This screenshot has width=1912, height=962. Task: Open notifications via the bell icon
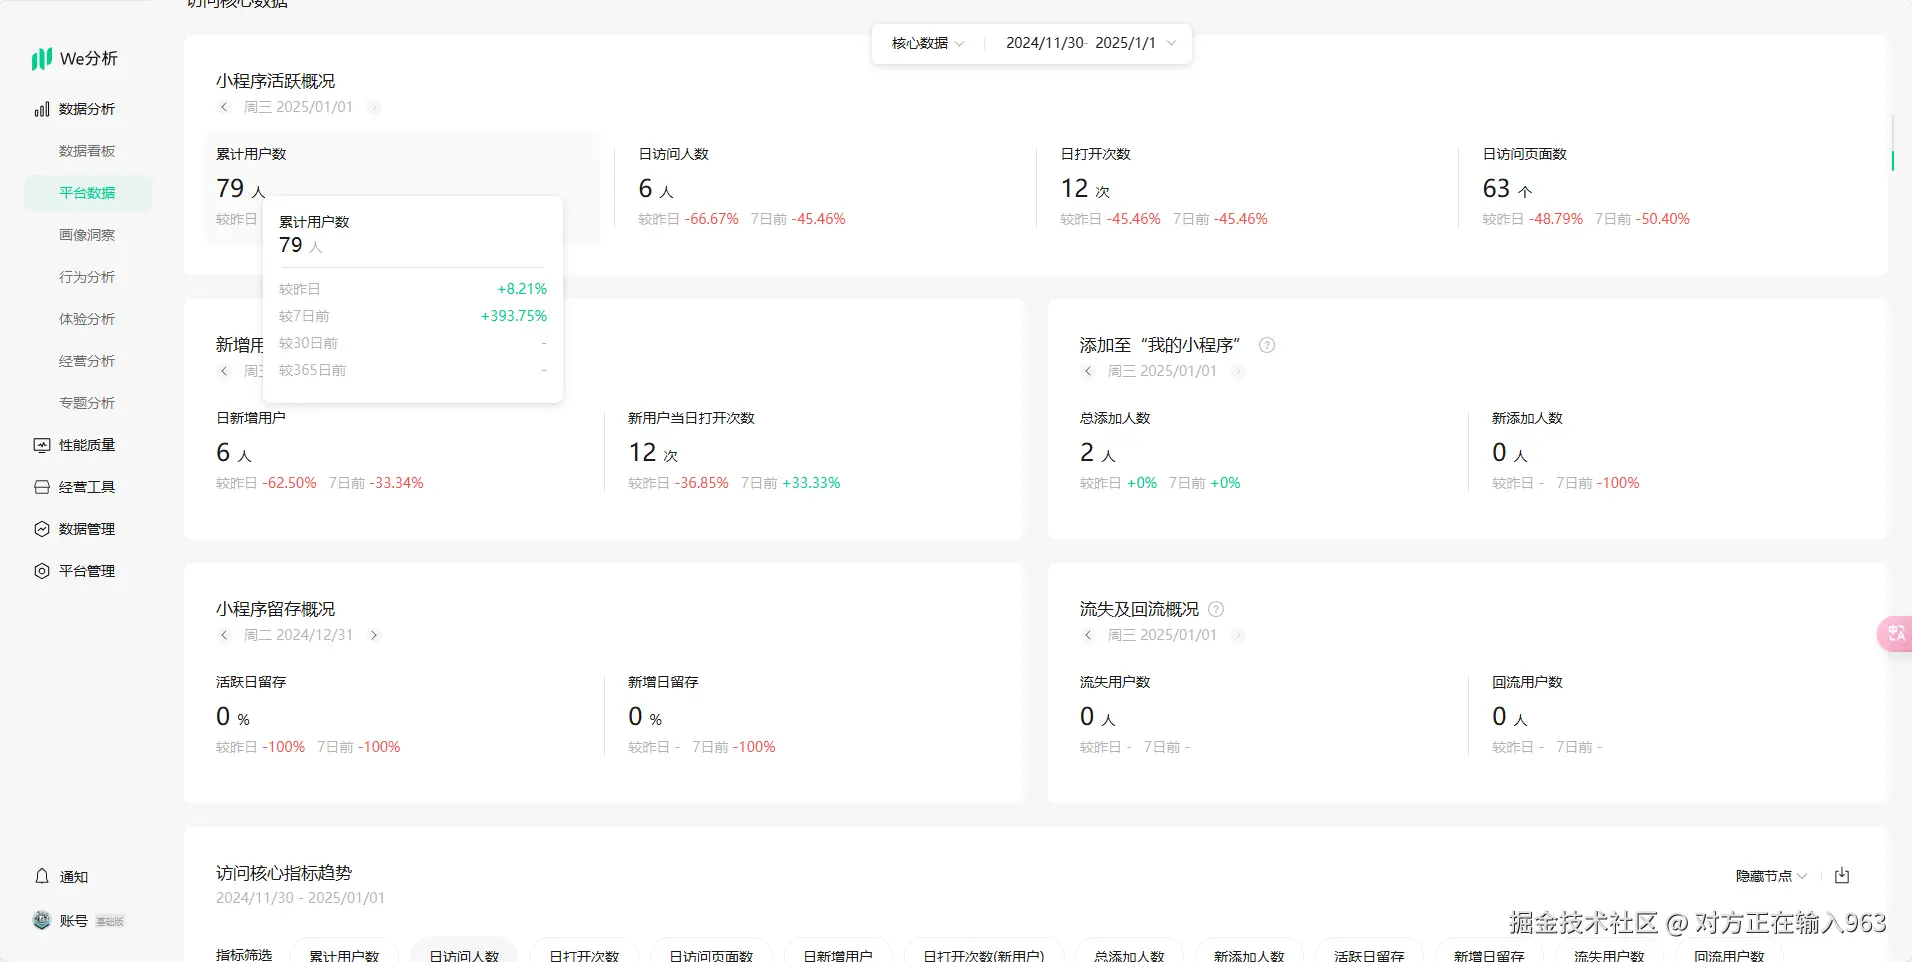click(x=42, y=876)
